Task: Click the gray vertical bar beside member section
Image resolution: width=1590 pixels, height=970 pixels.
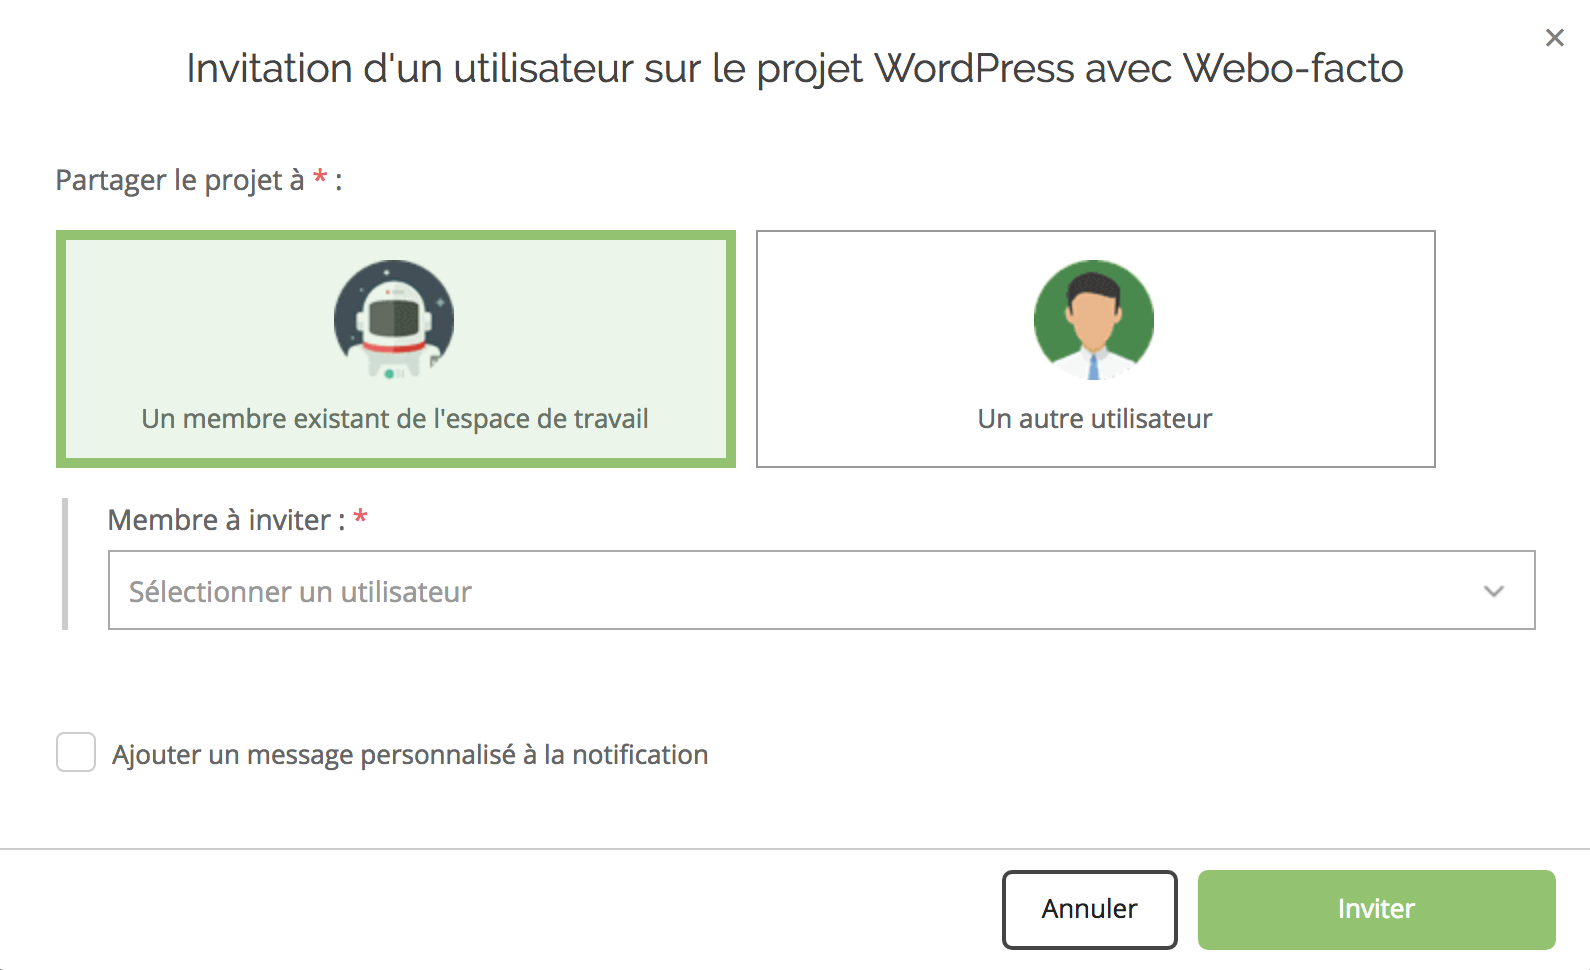Action: (x=65, y=564)
